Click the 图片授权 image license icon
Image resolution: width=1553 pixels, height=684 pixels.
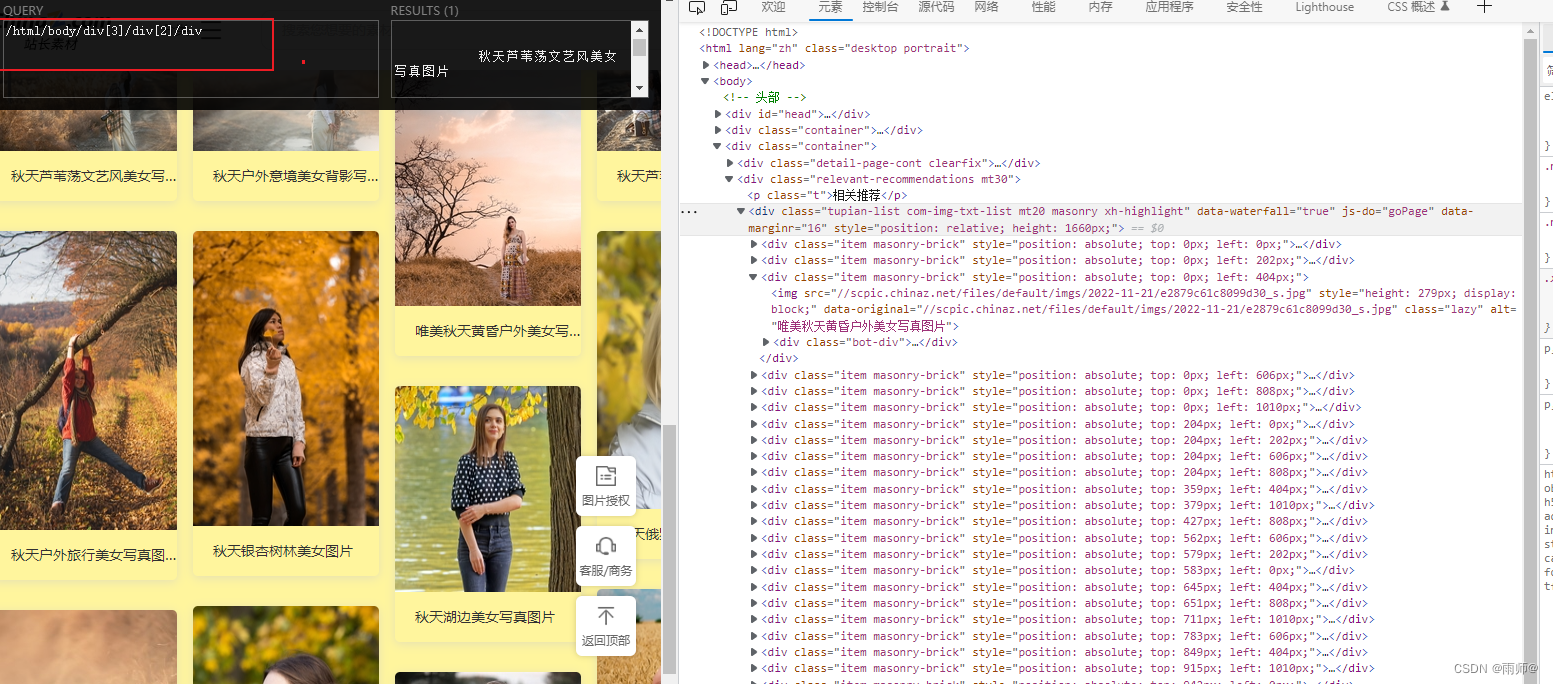point(605,485)
